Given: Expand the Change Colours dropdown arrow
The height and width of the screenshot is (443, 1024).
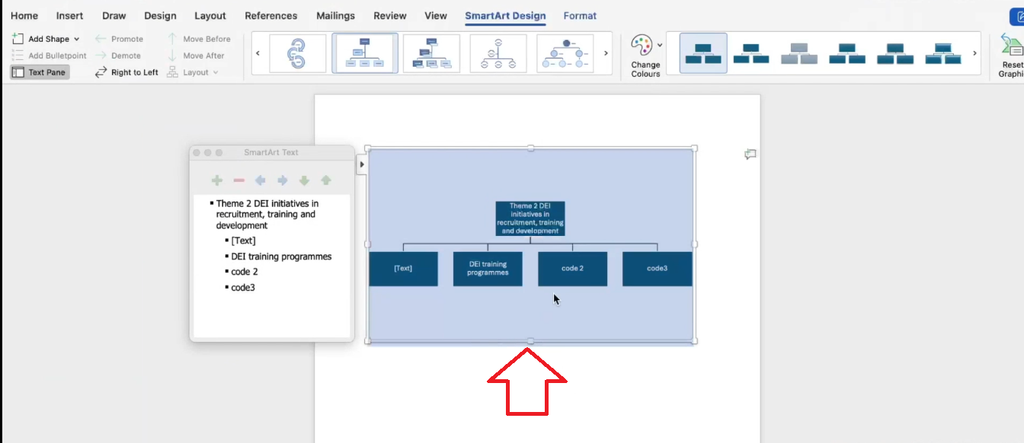Looking at the screenshot, I should pos(660,45).
